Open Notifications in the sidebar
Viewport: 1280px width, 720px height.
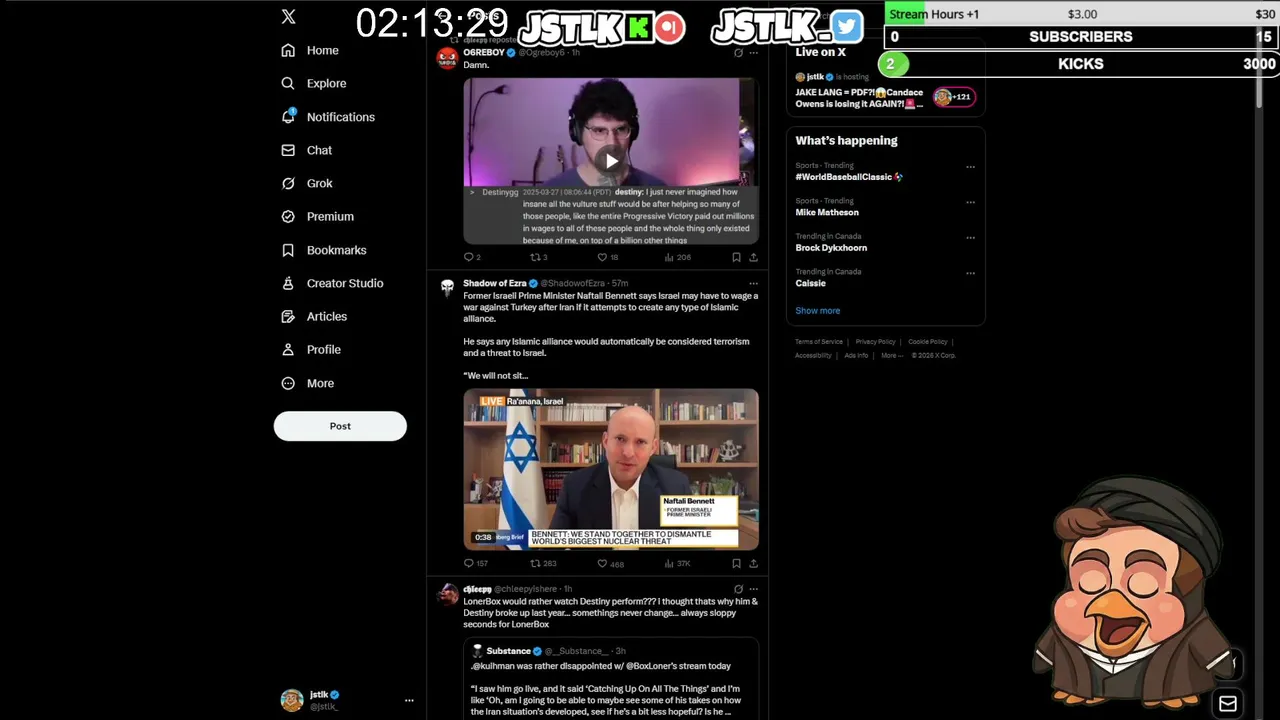coord(328,117)
